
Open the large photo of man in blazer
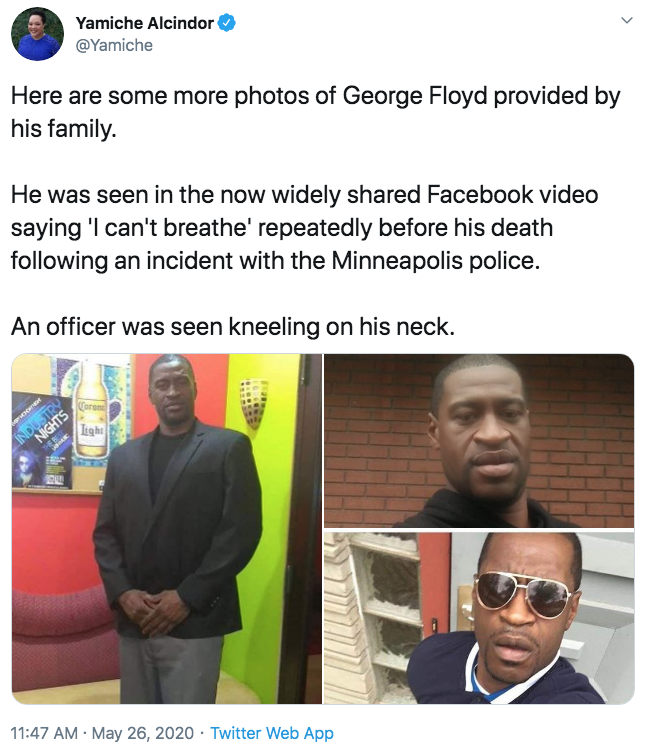click(x=167, y=529)
